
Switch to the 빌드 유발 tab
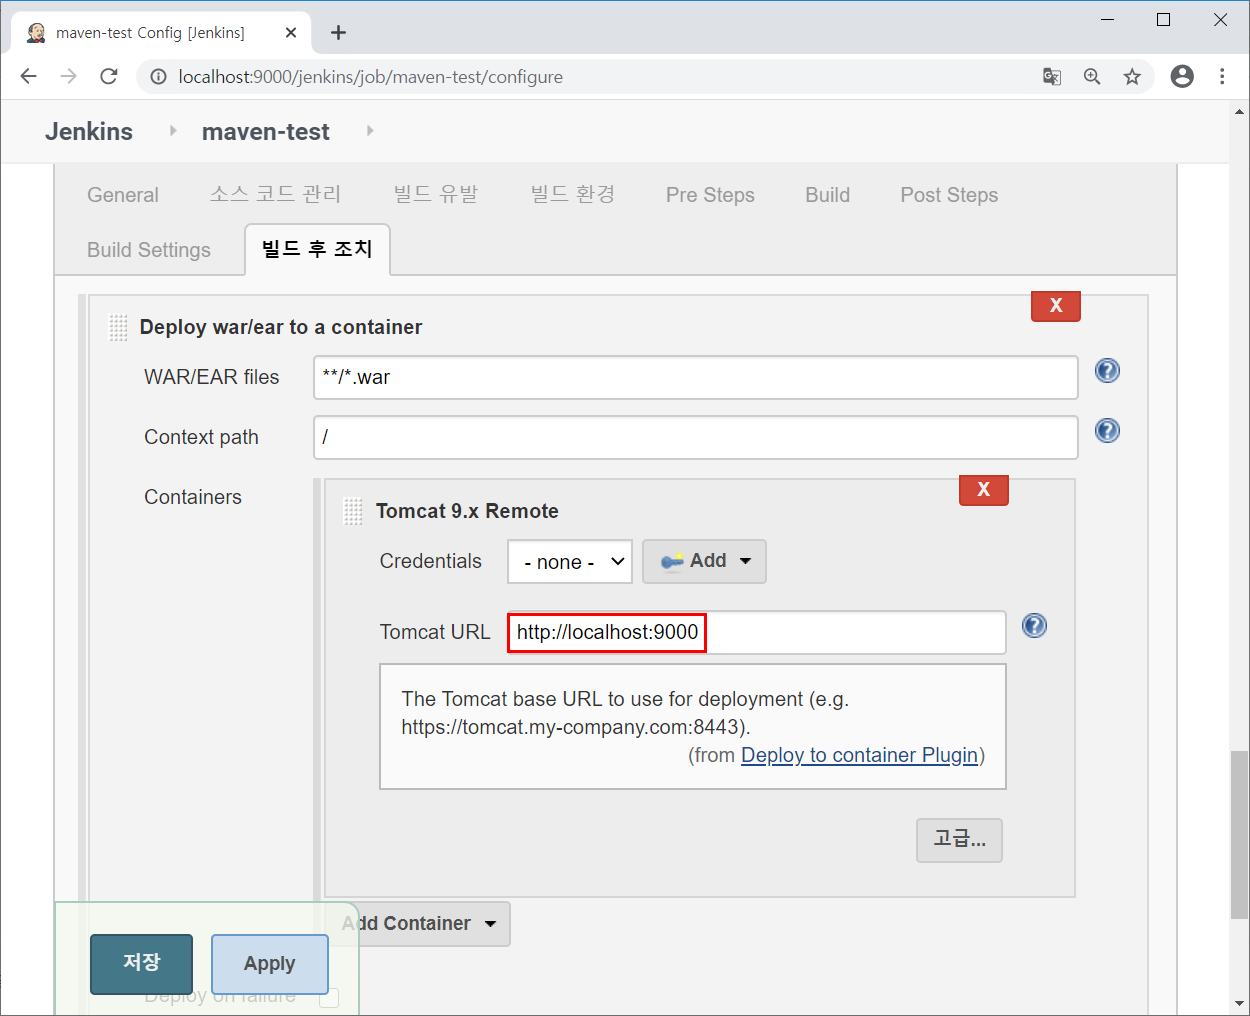pyautogui.click(x=436, y=194)
